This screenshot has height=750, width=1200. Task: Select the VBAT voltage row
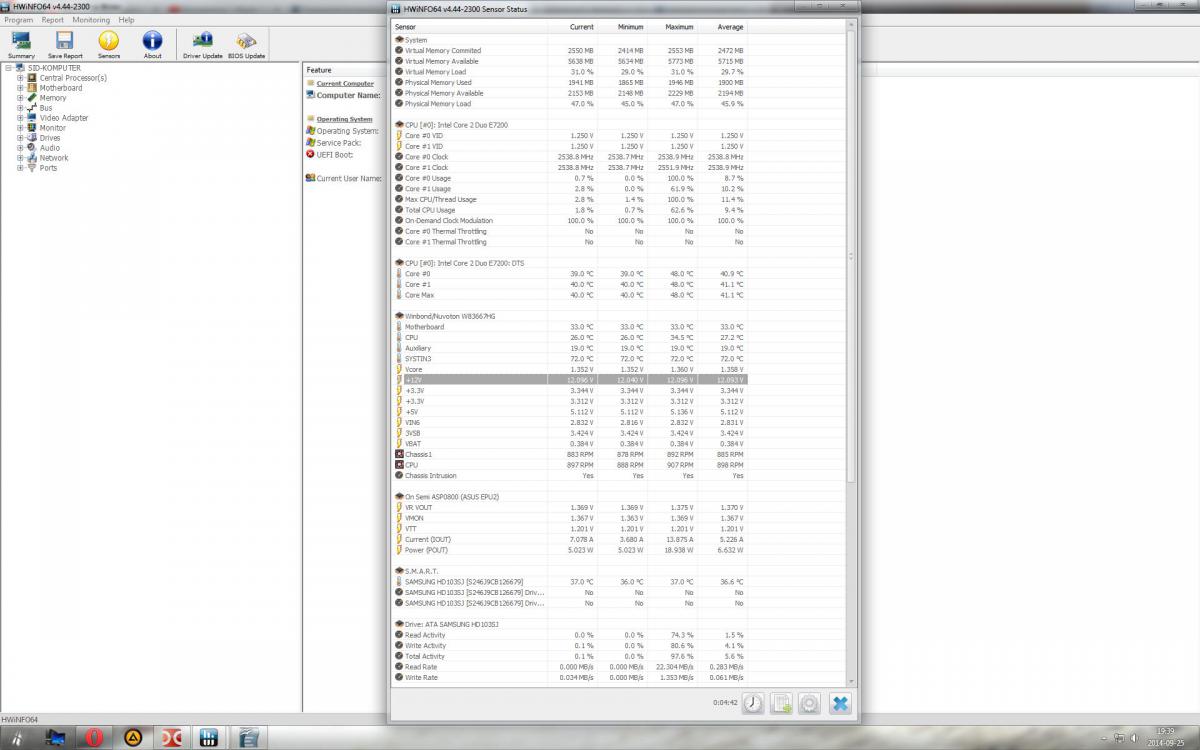click(x=569, y=444)
